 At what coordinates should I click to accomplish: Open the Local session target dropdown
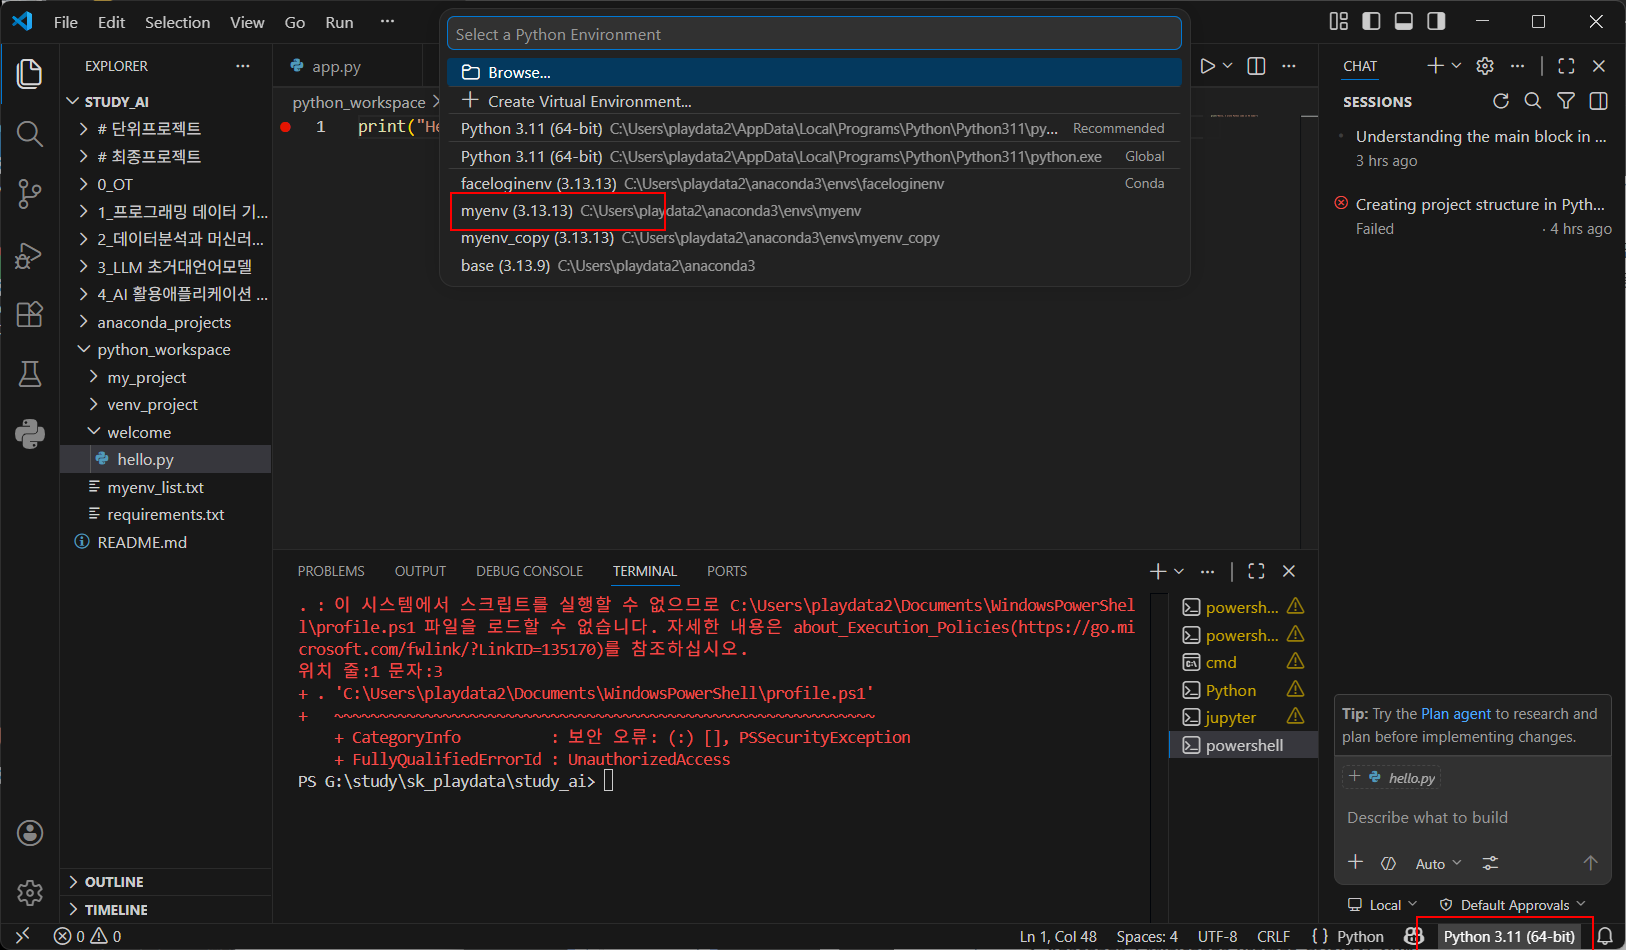(1382, 905)
